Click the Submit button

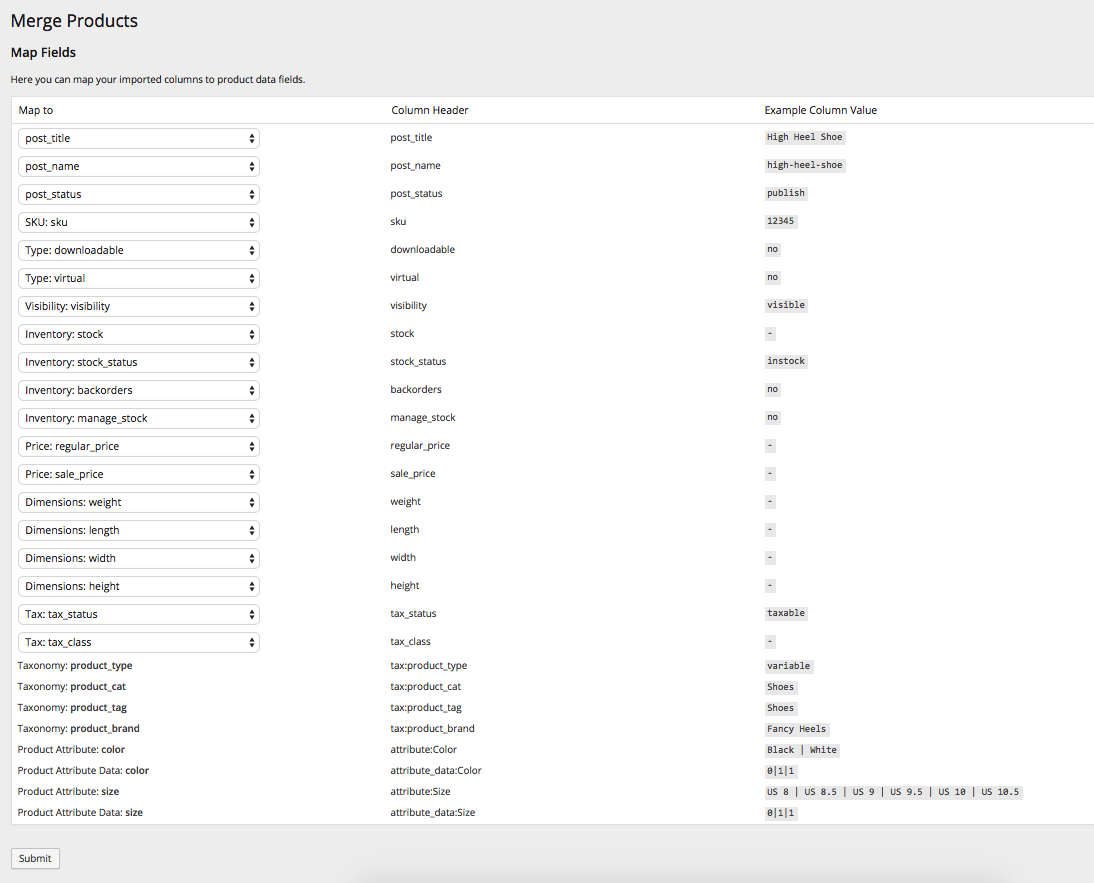tap(35, 858)
